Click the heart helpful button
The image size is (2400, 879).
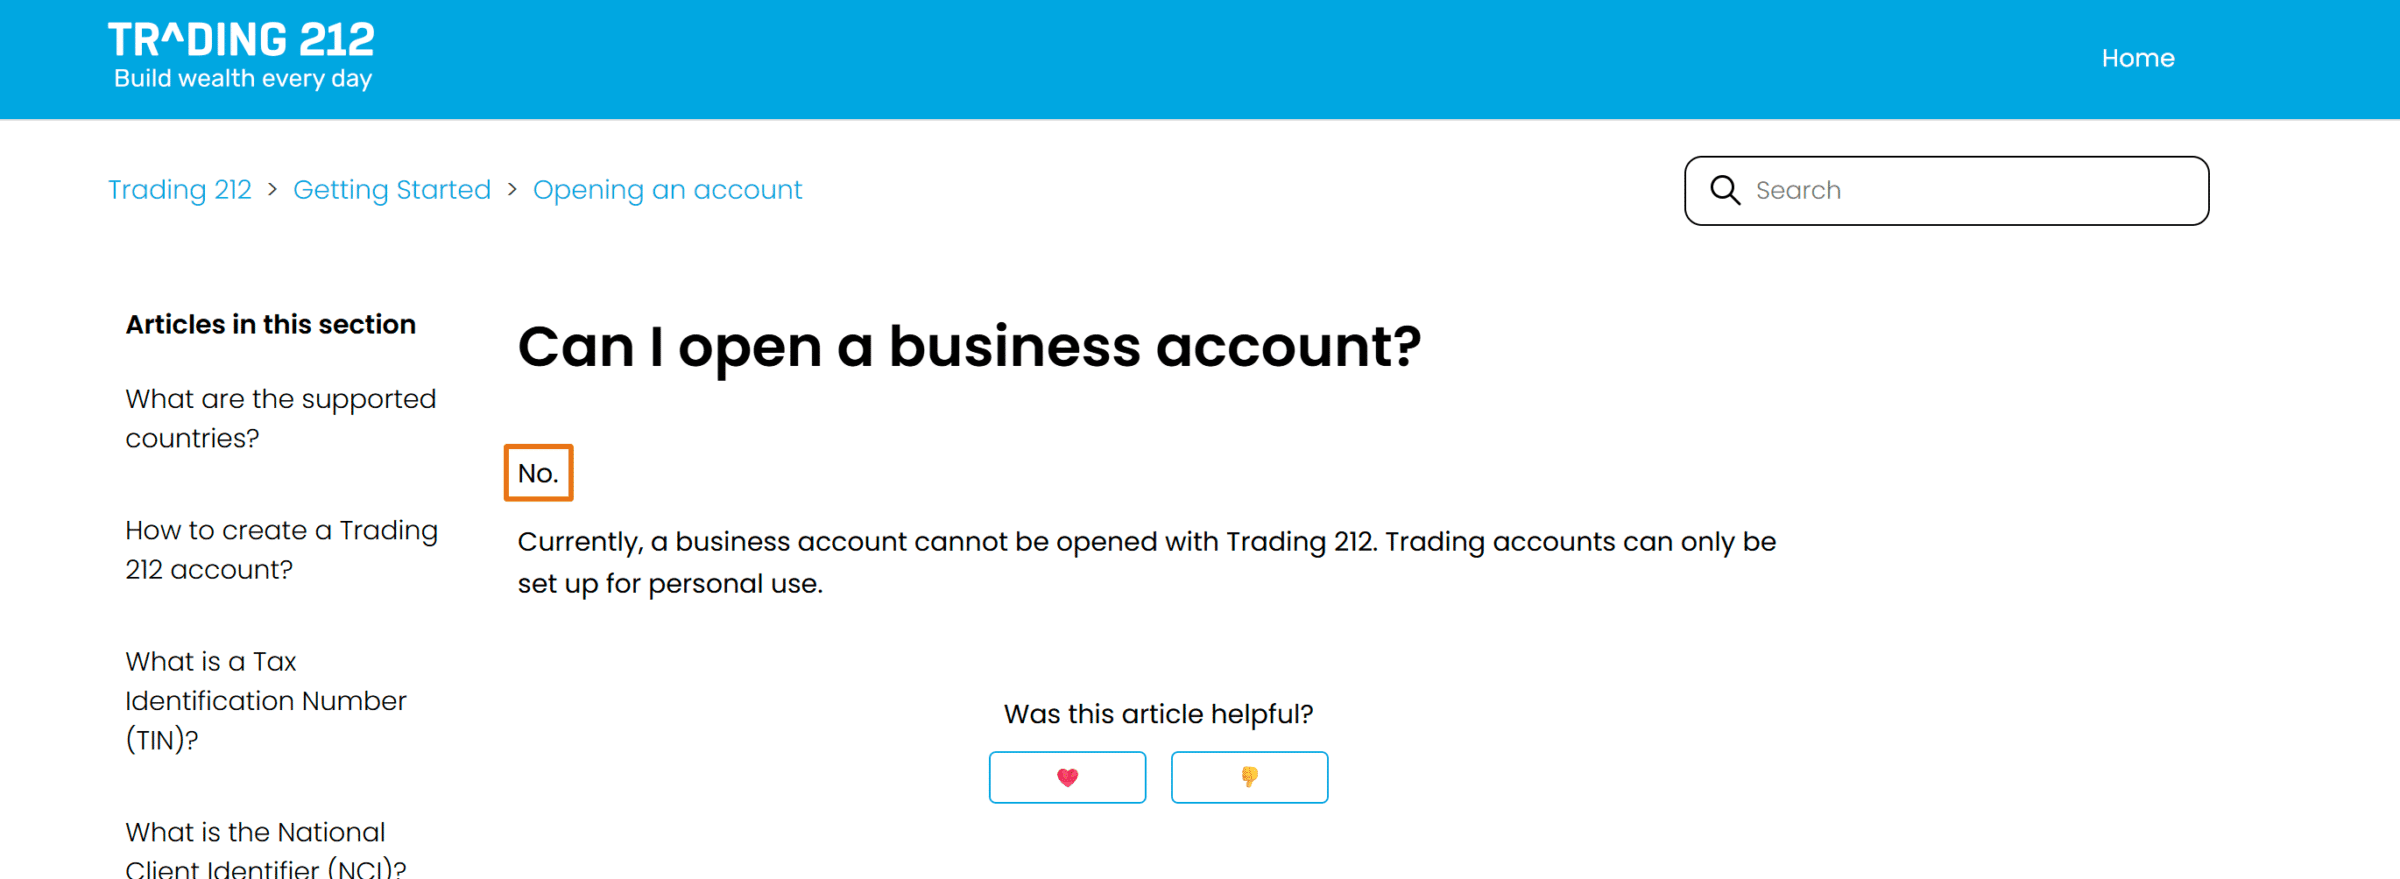[1067, 777]
